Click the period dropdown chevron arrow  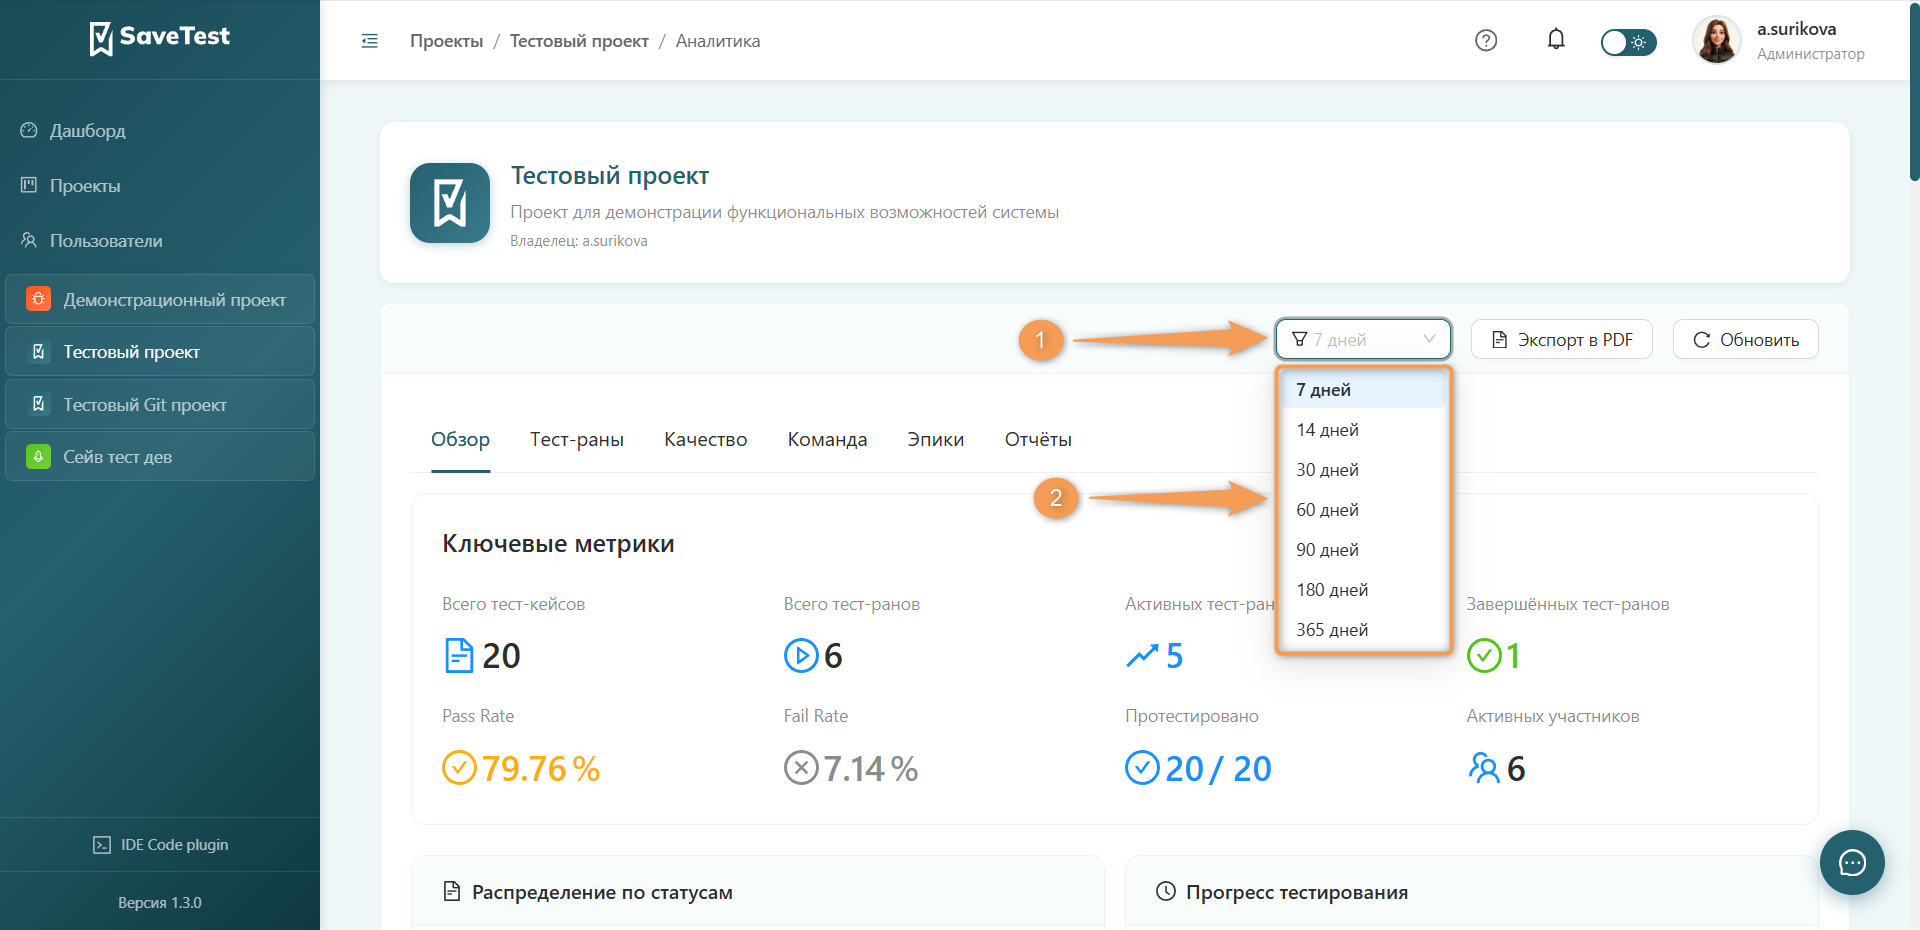tap(1429, 339)
